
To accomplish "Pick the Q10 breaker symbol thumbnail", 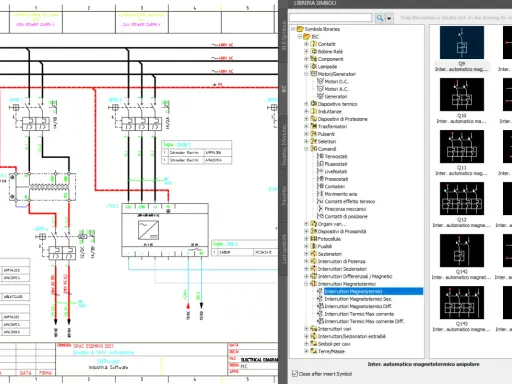I will point(462,95).
